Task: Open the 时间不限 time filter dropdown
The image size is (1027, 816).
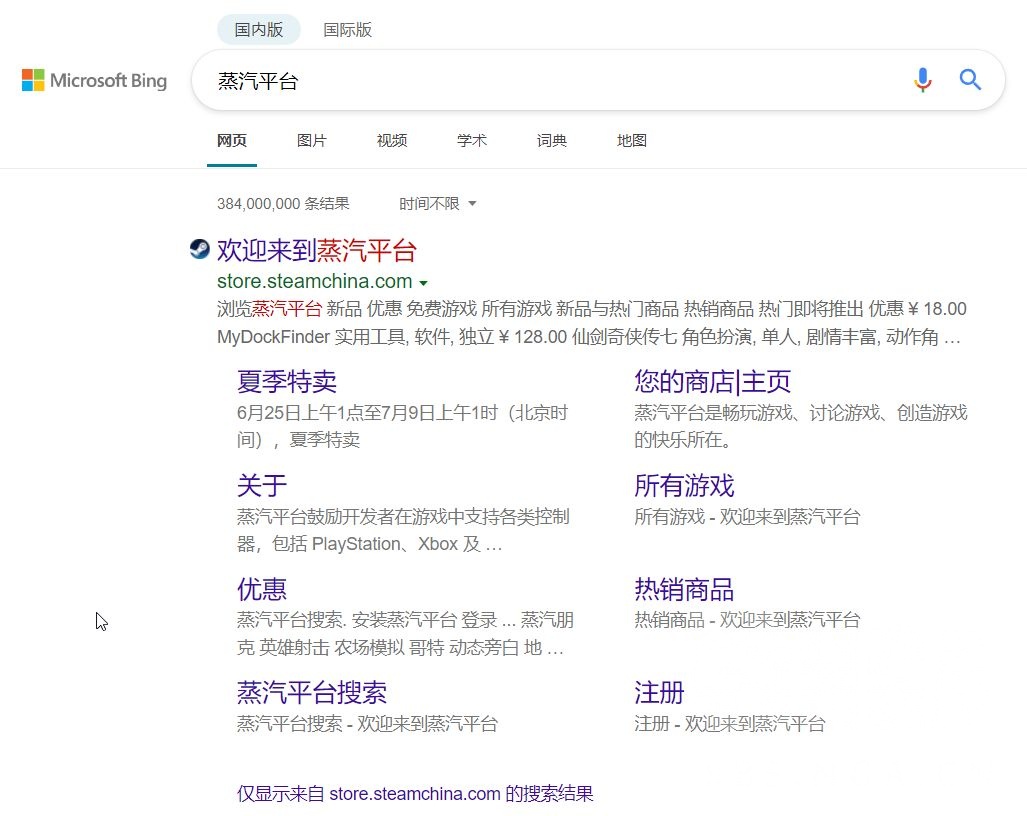Action: 436,203
